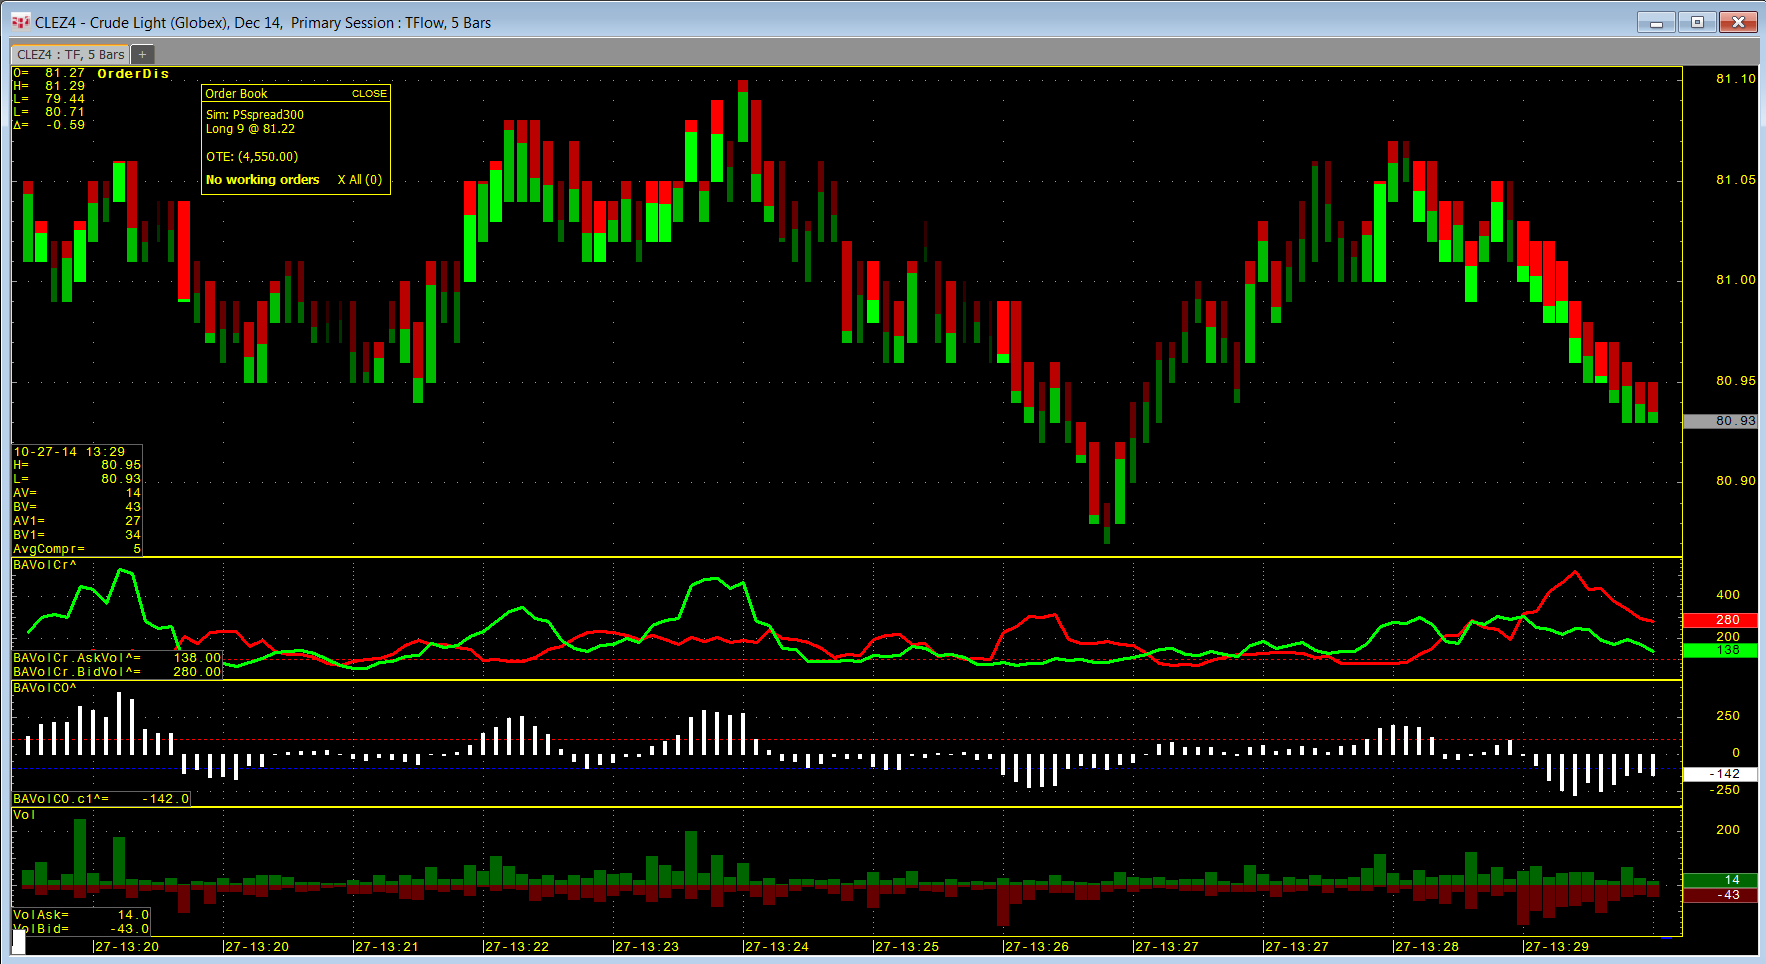The image size is (1766, 964).
Task: Click the CLEZ4 app icon in title bar
Action: (20, 22)
